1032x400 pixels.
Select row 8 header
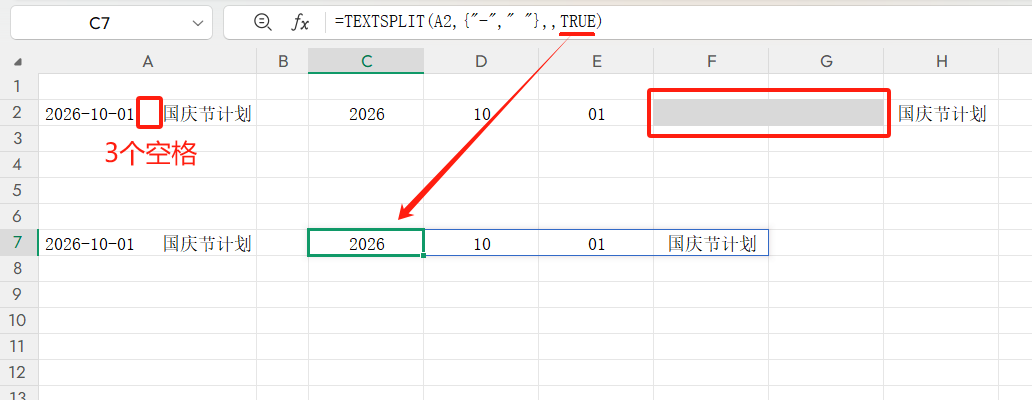[x=18, y=268]
